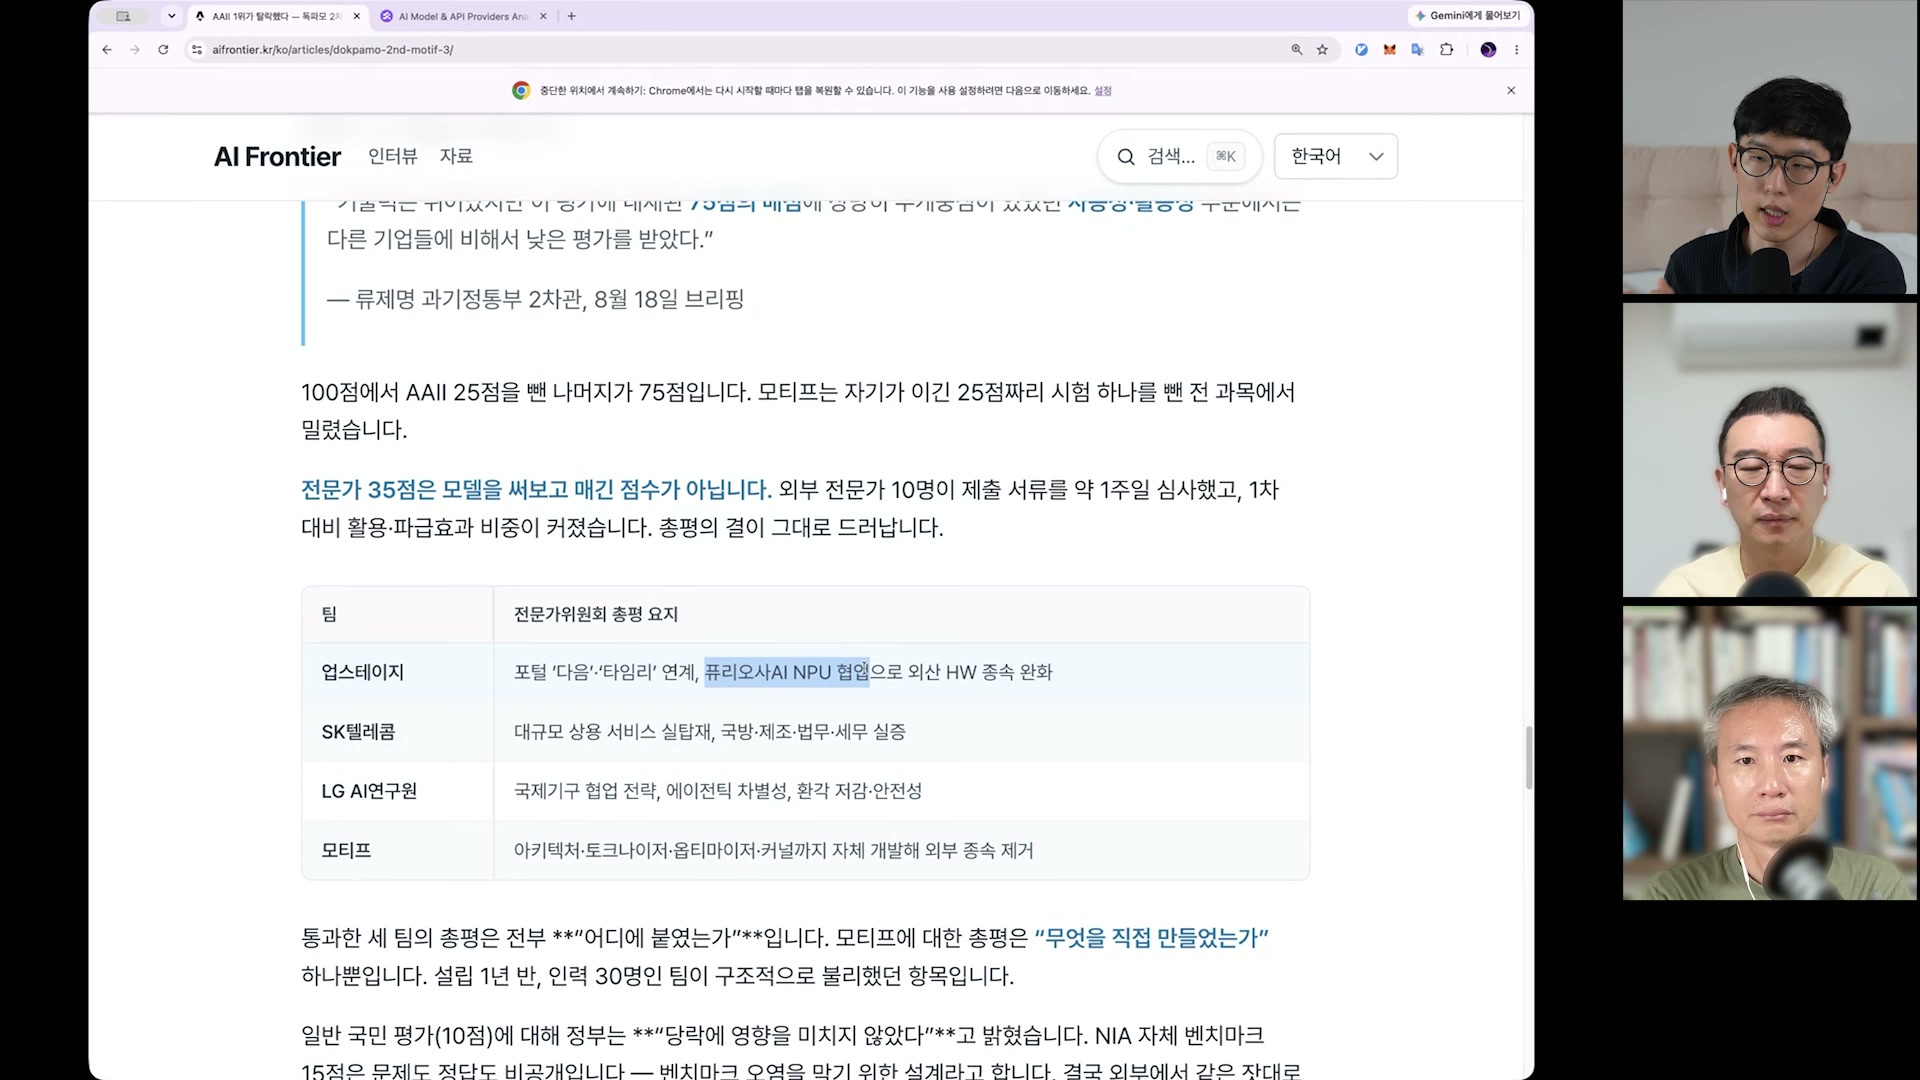Screen dimensions: 1920x1080
Task: Go forward in browser history
Action: click(135, 50)
